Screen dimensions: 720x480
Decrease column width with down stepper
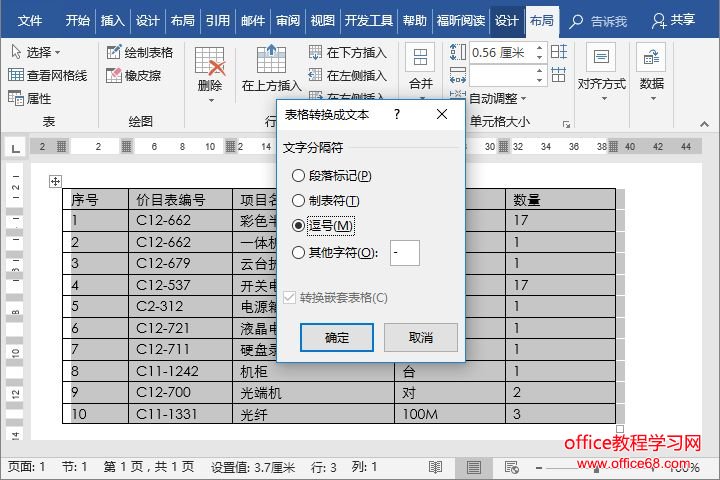539,80
